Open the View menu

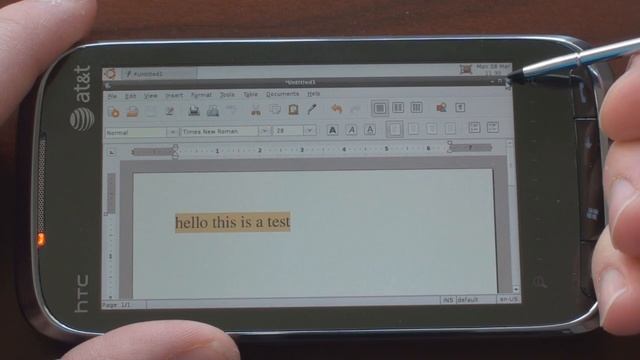pos(150,96)
